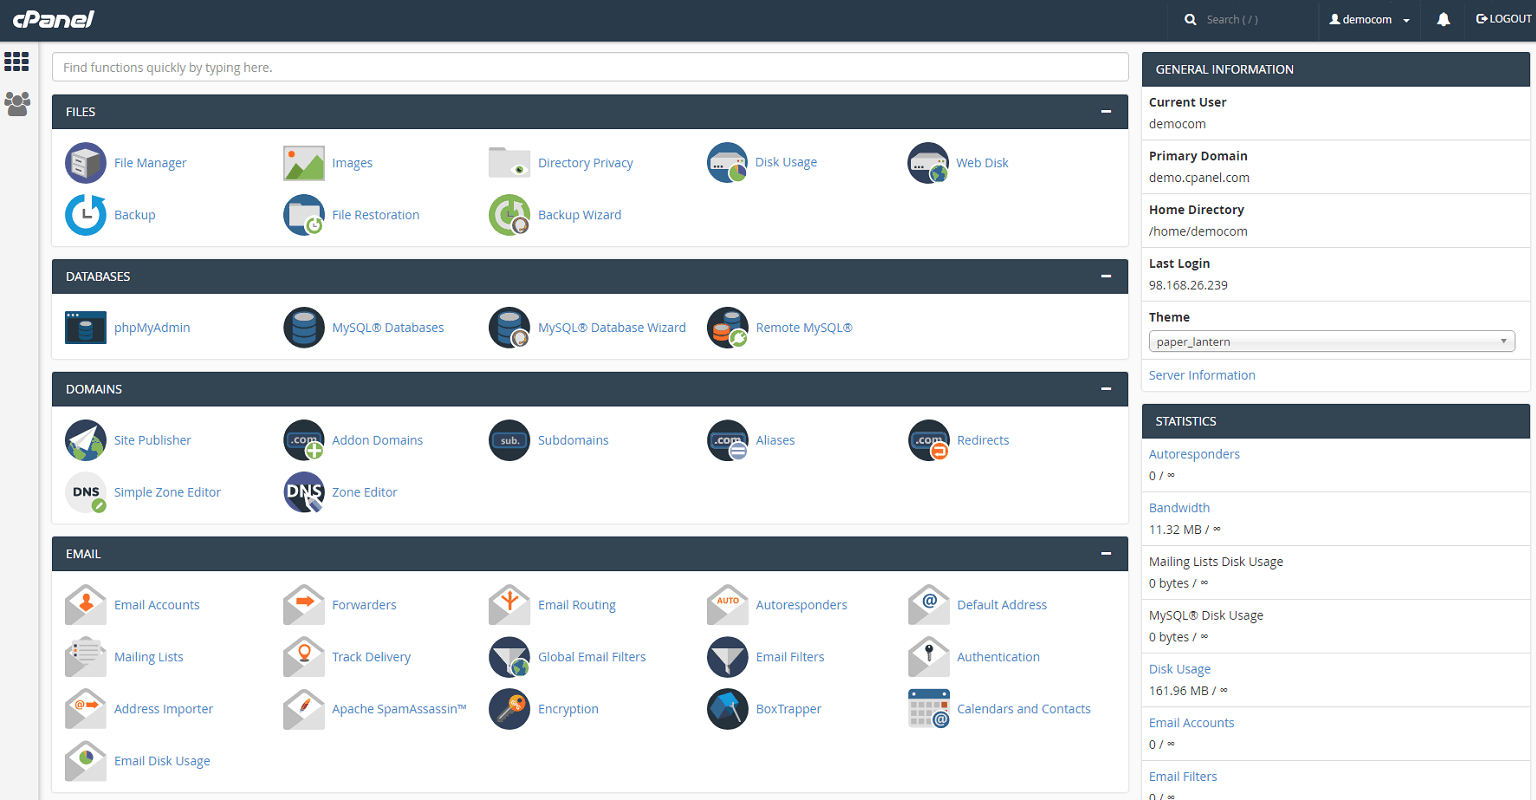Collapse the EMAIL section

coord(1106,553)
